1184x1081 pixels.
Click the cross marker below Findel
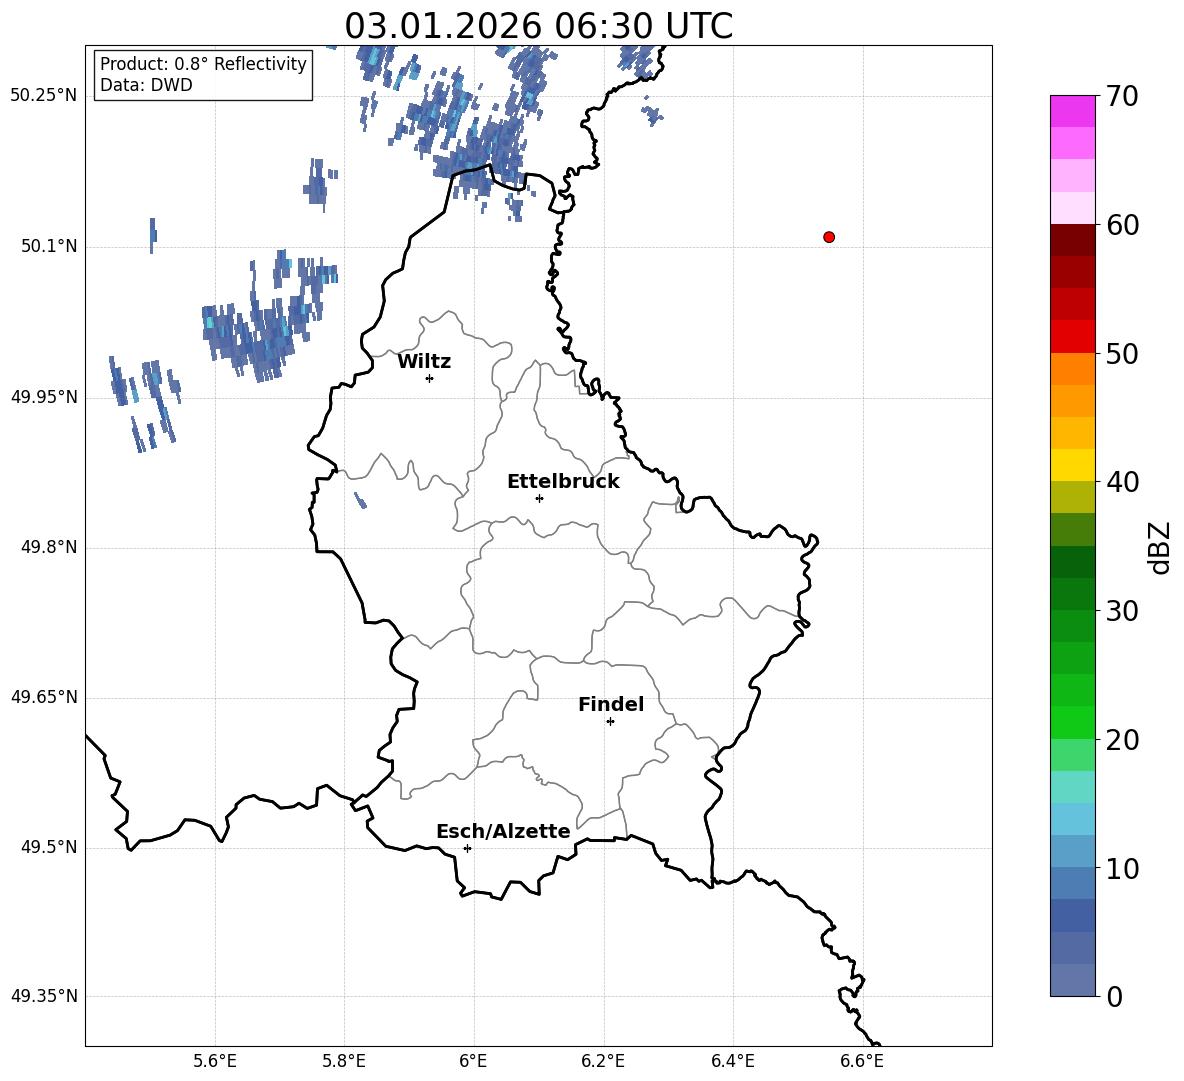(610, 722)
